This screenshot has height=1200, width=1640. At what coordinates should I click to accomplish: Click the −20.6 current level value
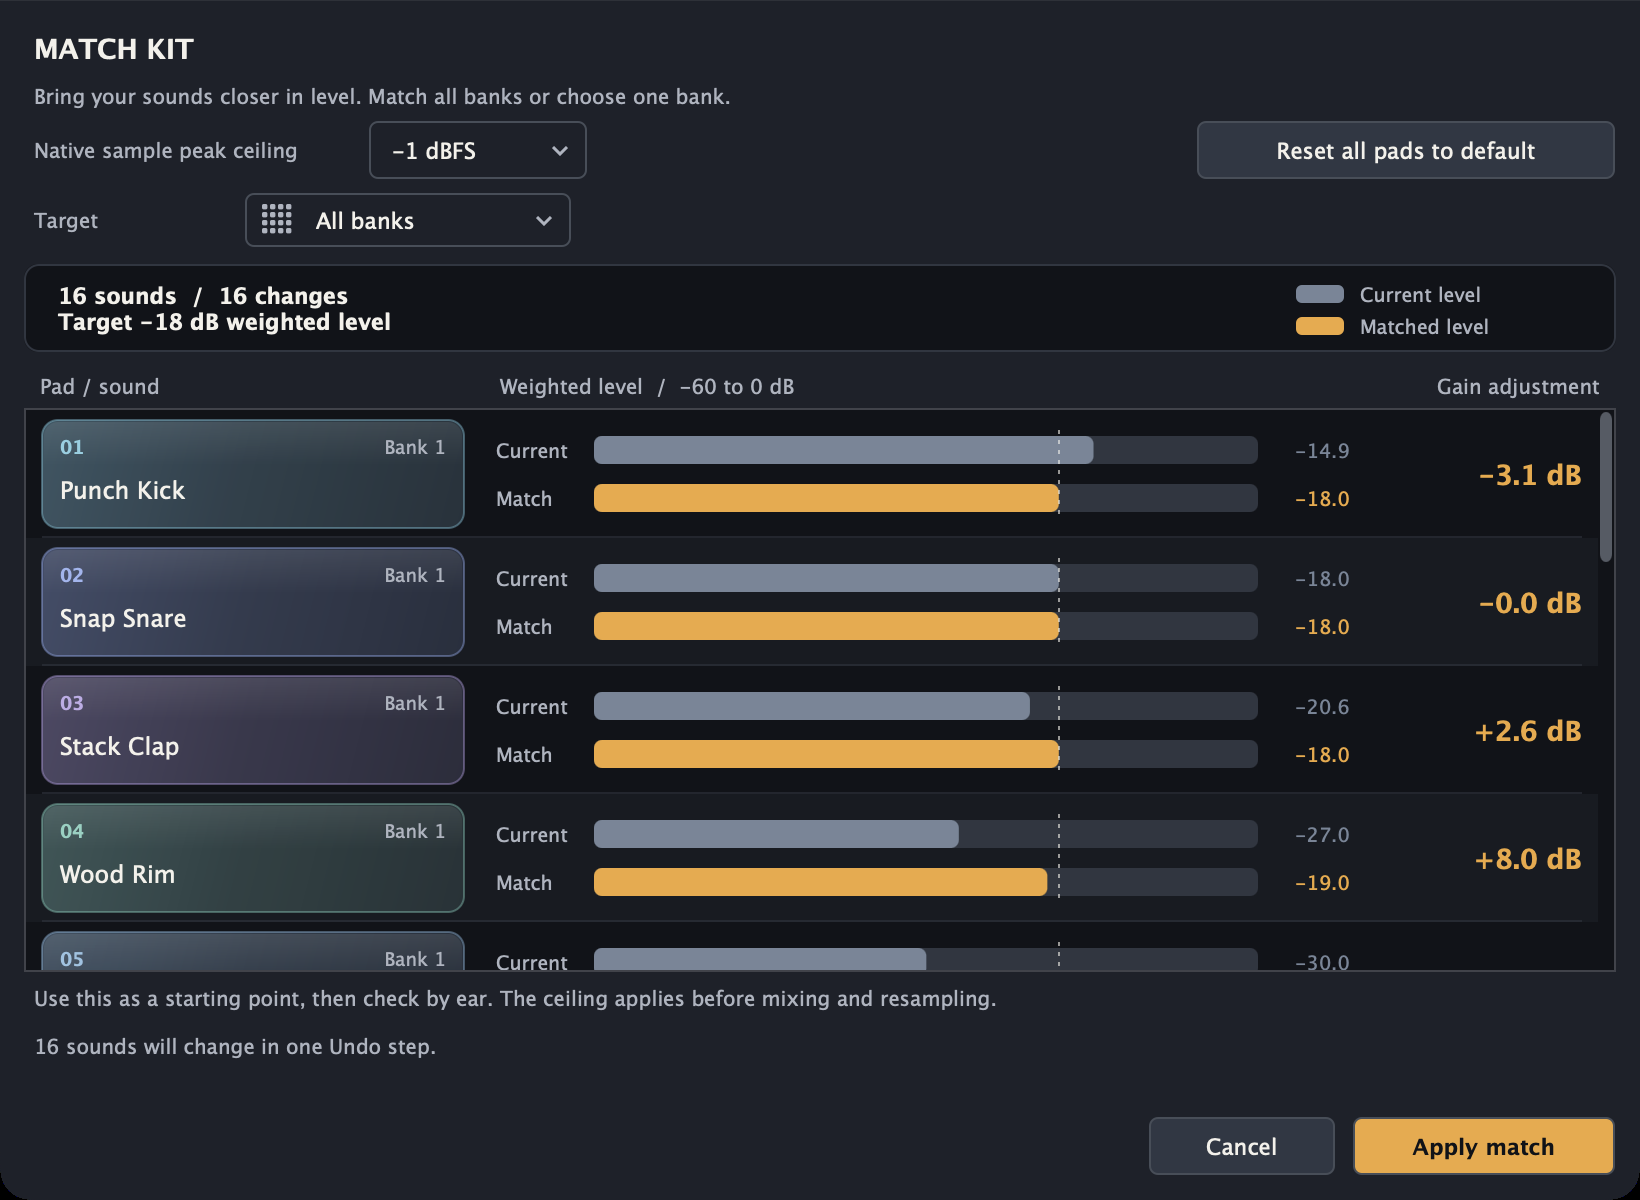coord(1322,707)
